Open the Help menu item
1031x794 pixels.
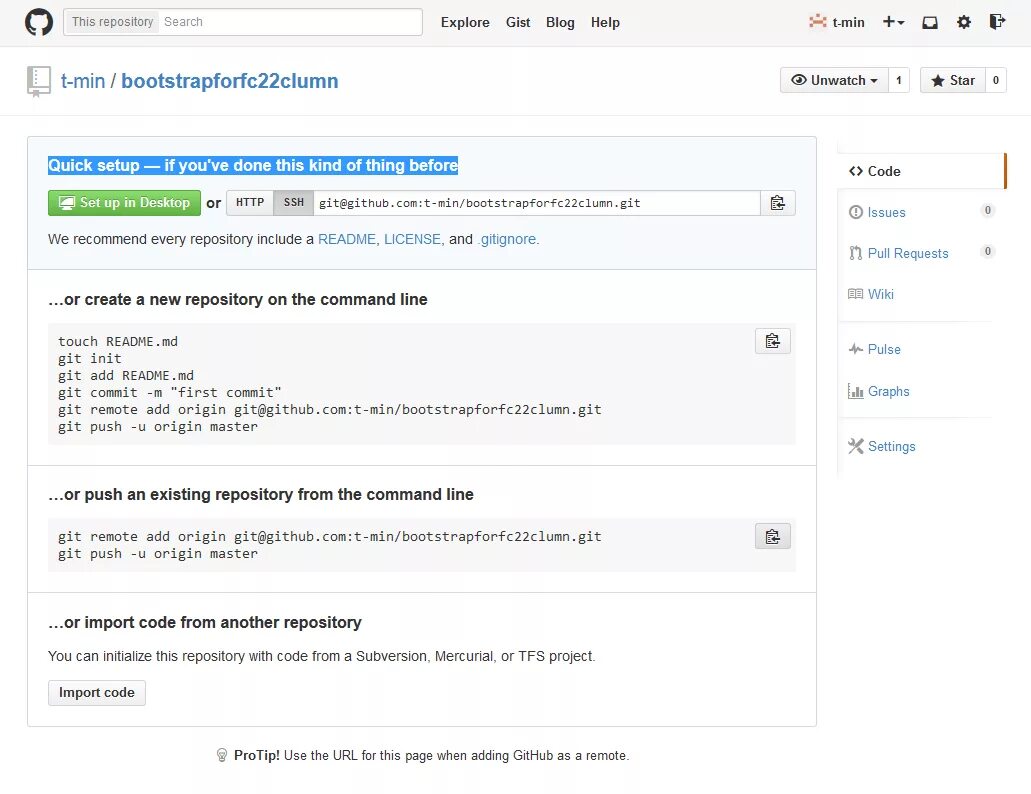click(605, 22)
